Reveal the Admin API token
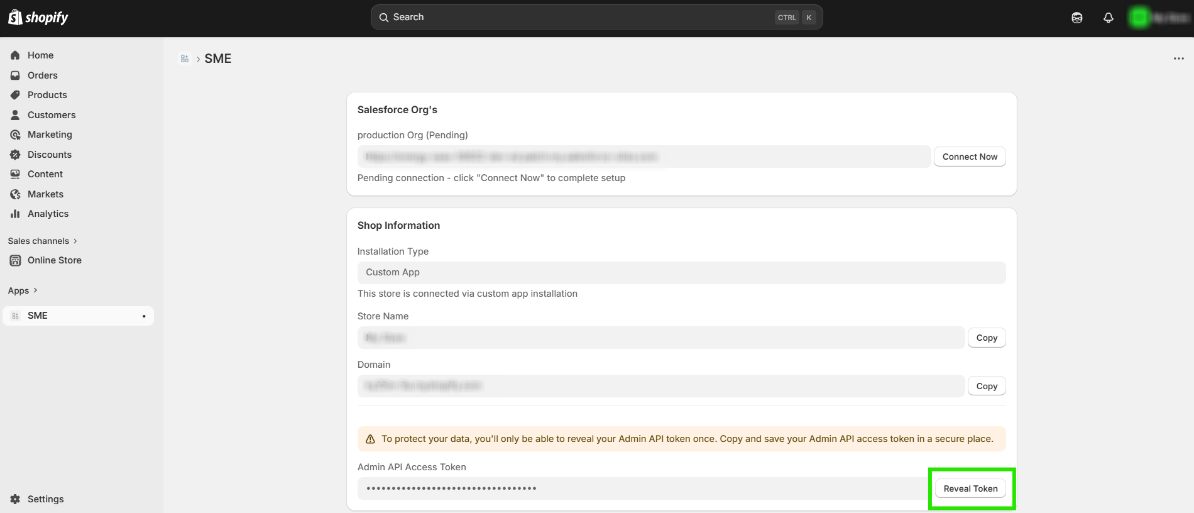 point(970,489)
